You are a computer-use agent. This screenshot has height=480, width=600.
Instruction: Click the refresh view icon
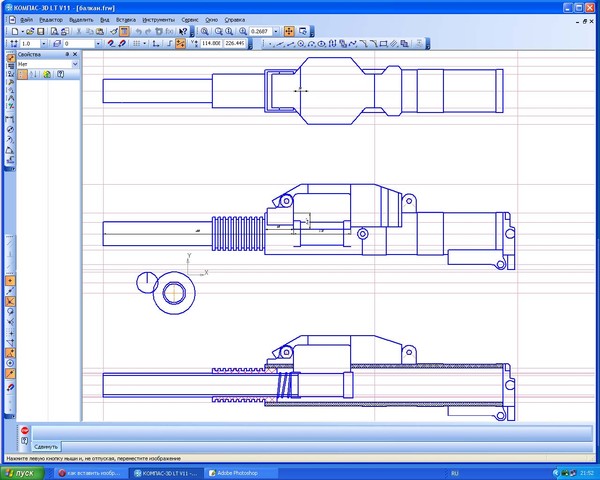[x=303, y=31]
